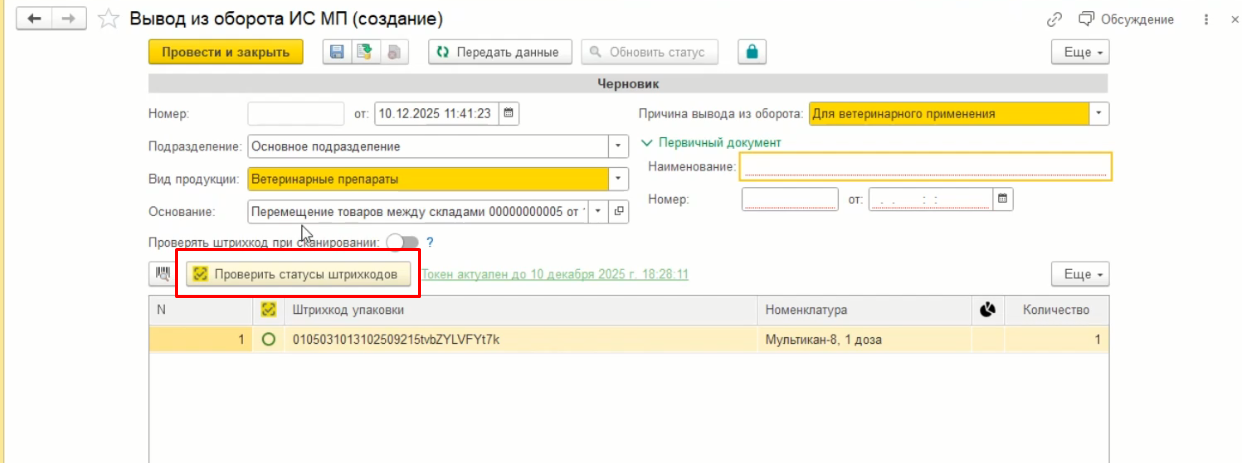Image resolution: width=1242 pixels, height=463 pixels.
Task: Open the top "Еще" menu
Action: [x=1083, y=52]
